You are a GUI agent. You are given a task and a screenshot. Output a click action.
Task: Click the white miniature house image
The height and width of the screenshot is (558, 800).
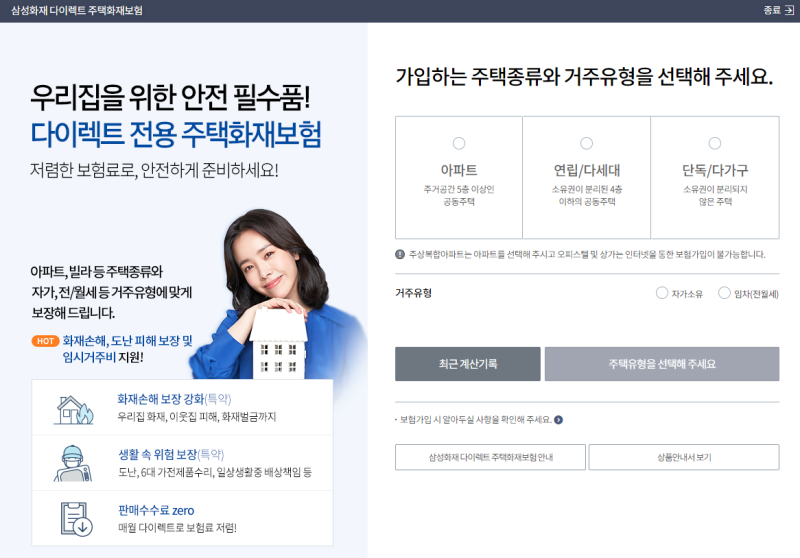(x=279, y=344)
